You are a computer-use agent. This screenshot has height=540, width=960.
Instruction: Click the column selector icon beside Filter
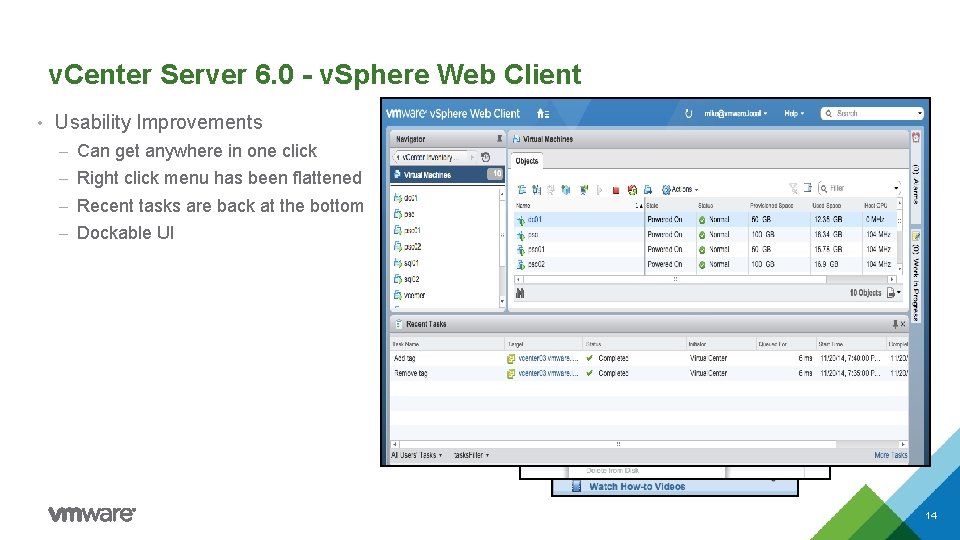[808, 188]
